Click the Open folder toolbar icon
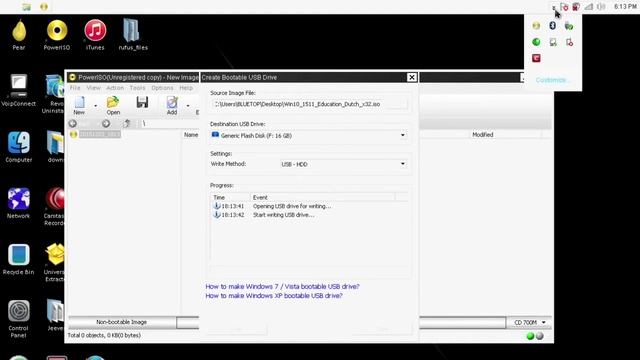Screen dimensions: 640x360 pos(113,106)
